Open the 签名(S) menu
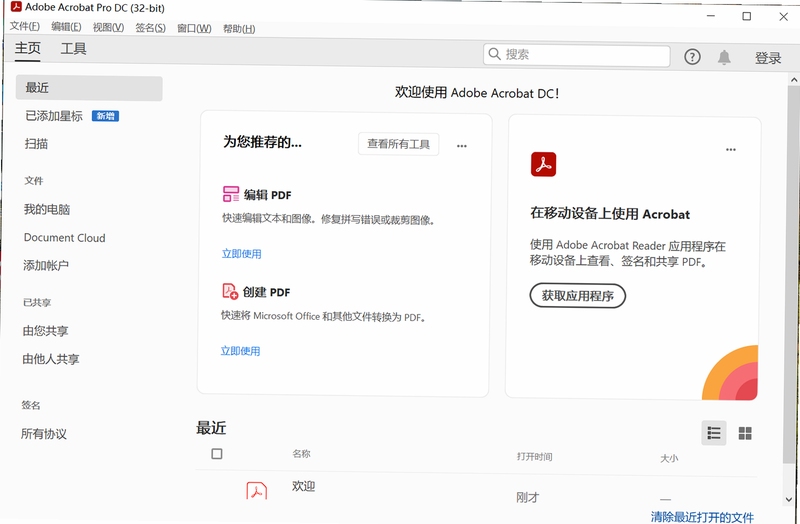Screen dimensions: 800x524 [x=151, y=28]
